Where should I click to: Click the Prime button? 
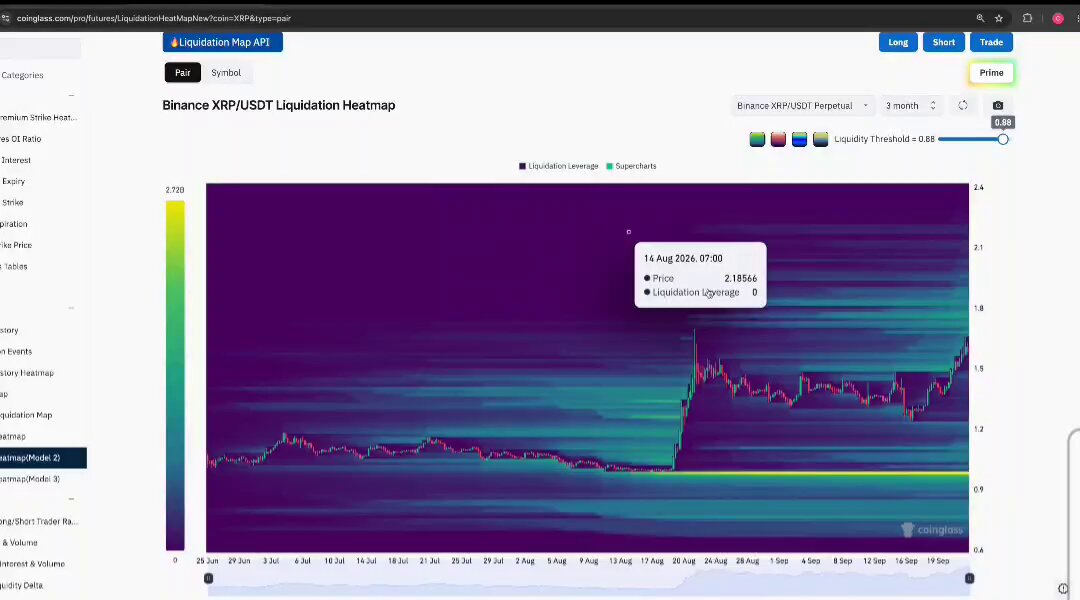click(991, 73)
